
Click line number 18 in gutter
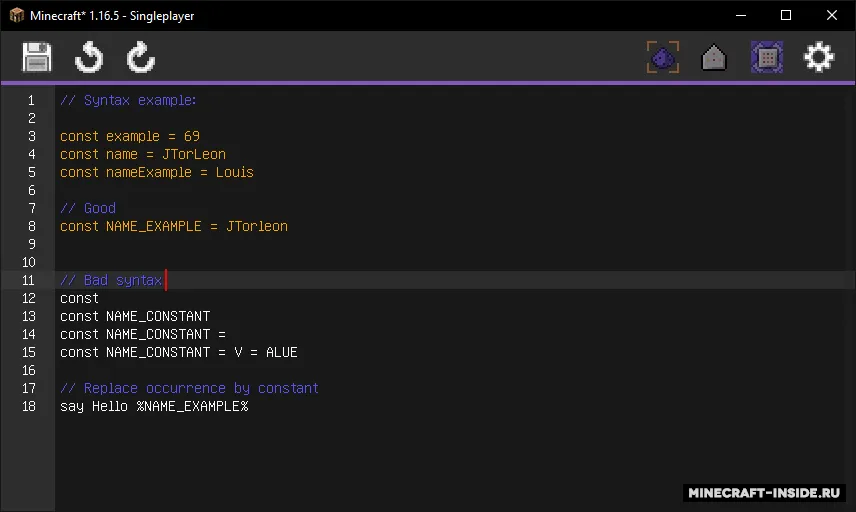[28, 406]
